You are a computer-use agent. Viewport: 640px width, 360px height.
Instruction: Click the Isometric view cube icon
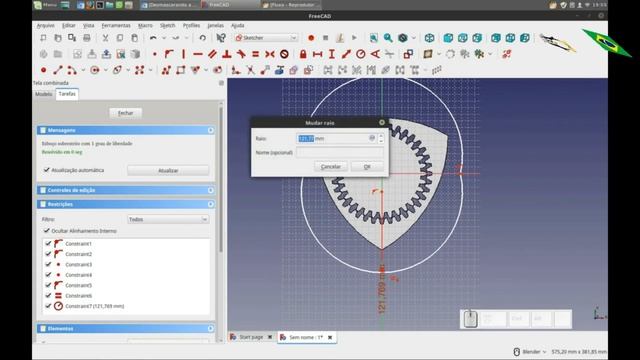click(429, 38)
